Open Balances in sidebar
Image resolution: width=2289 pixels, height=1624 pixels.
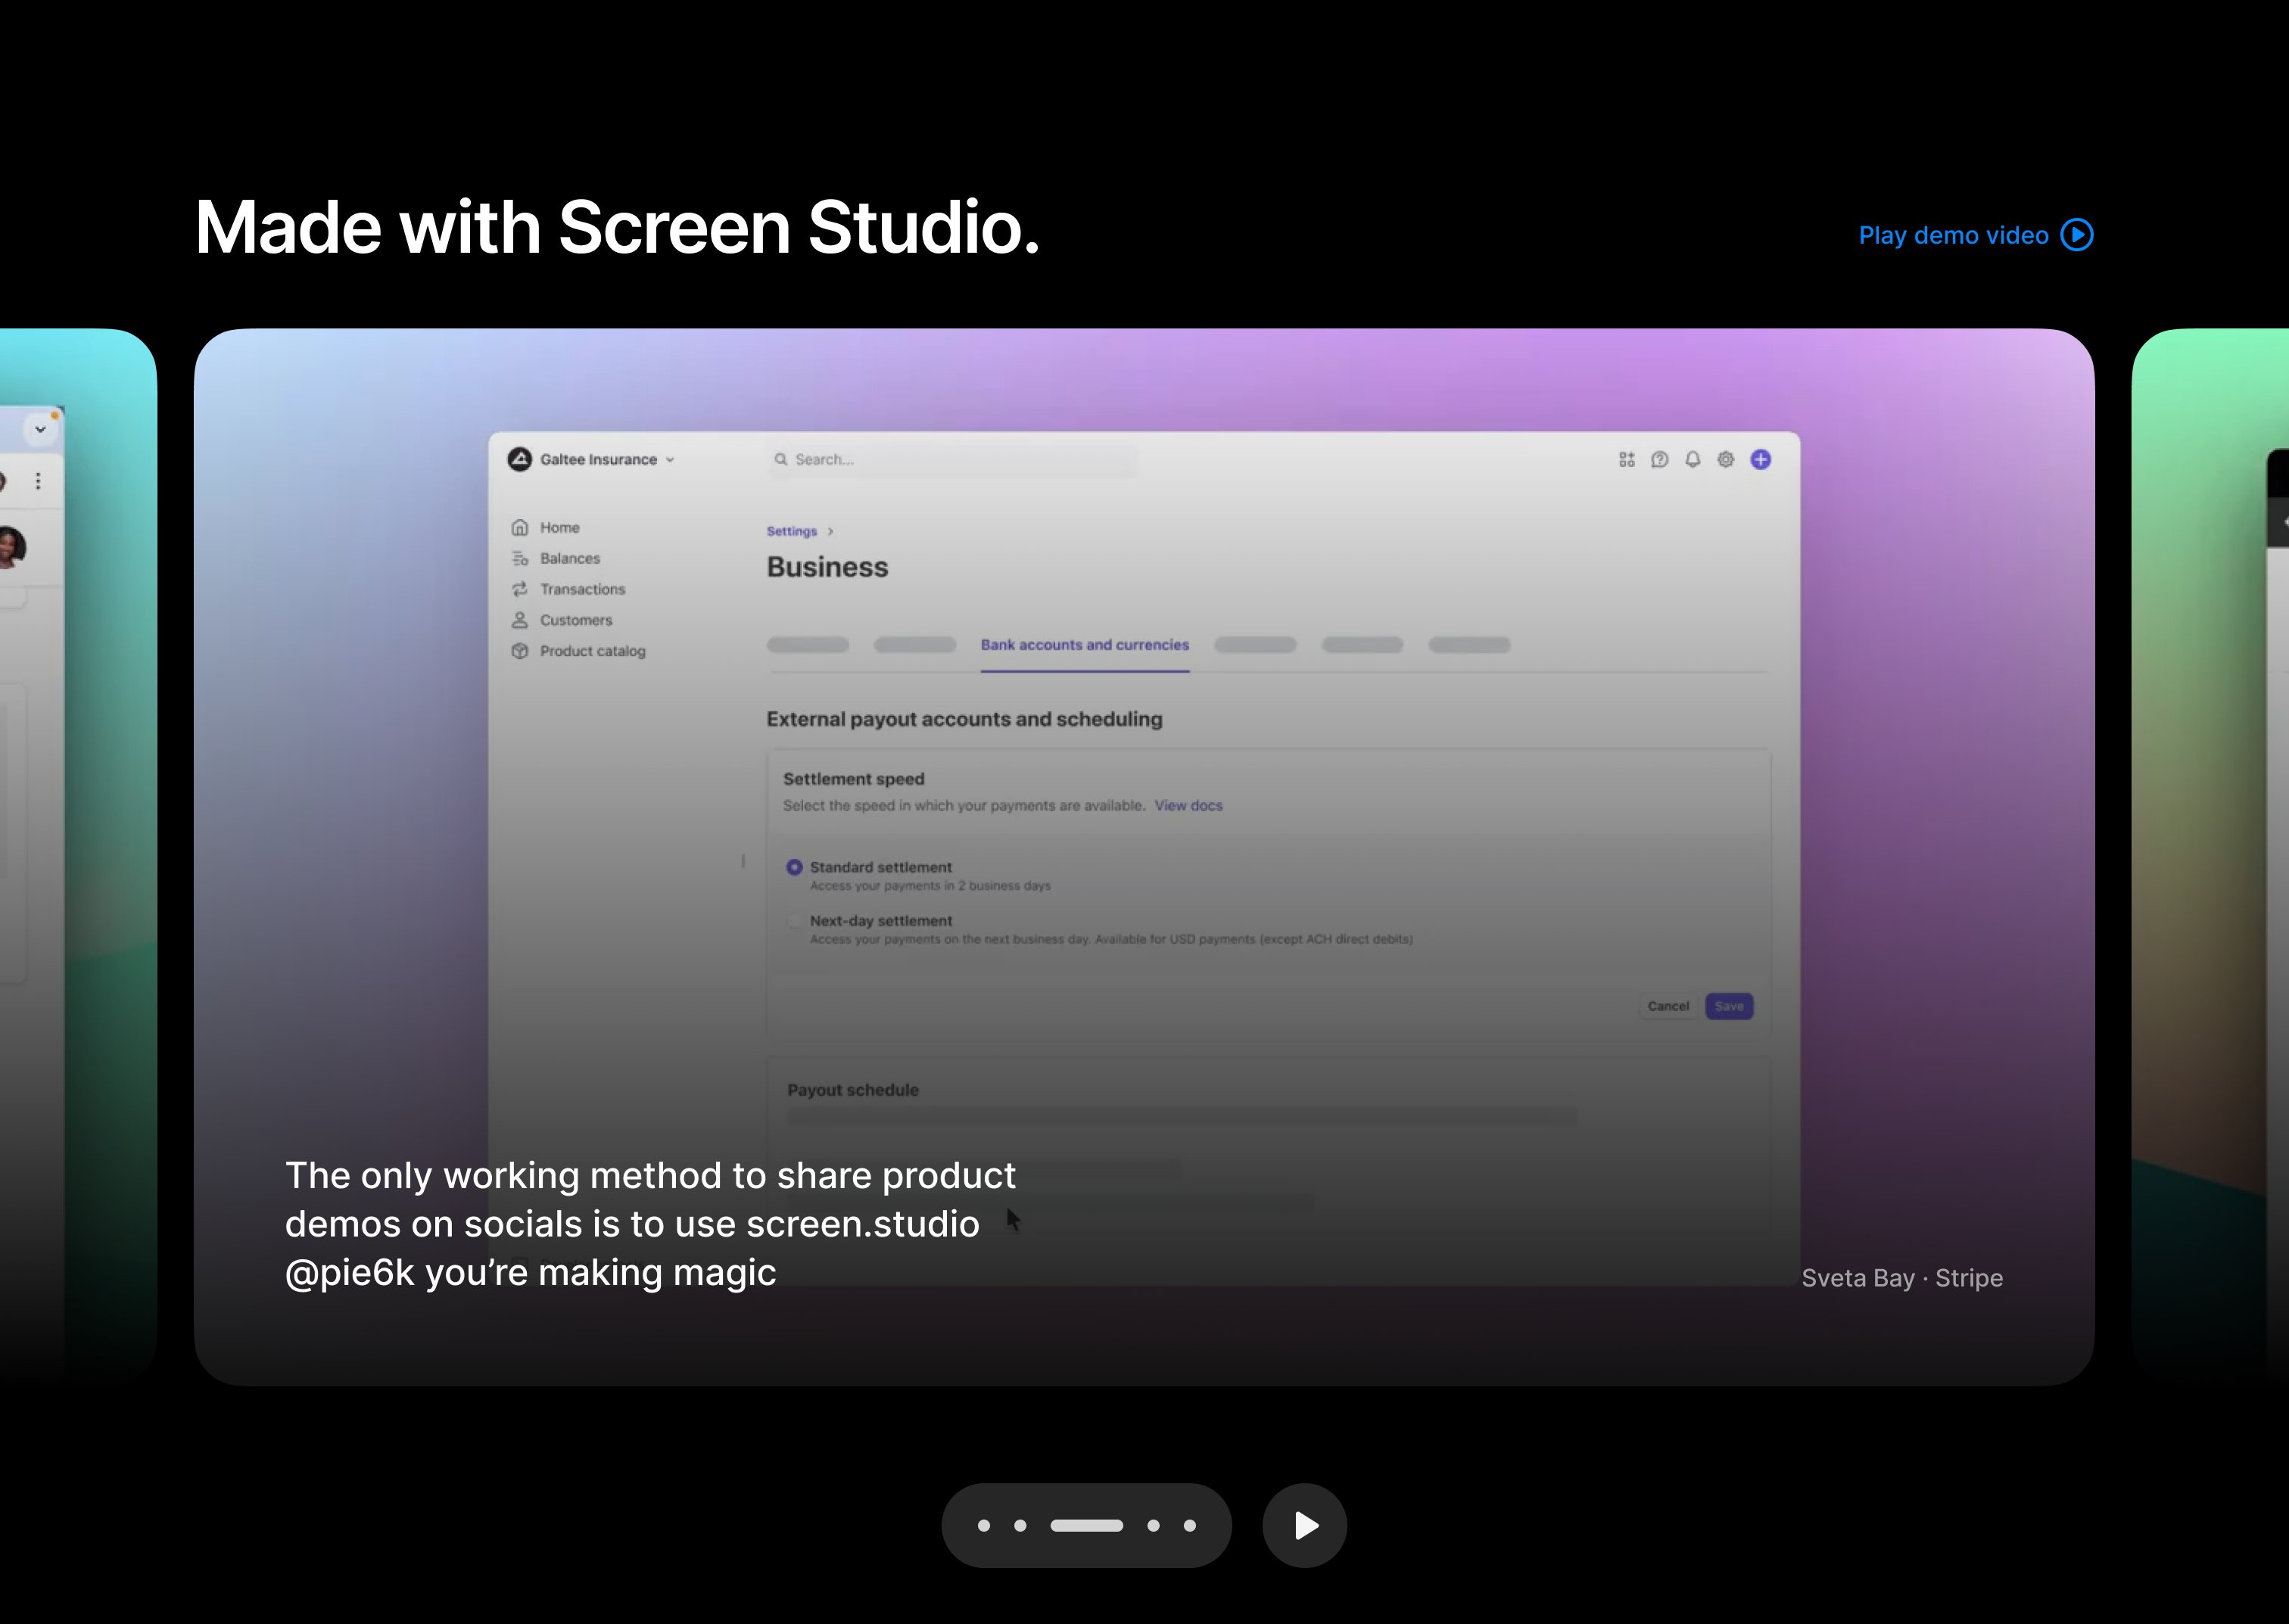click(570, 558)
